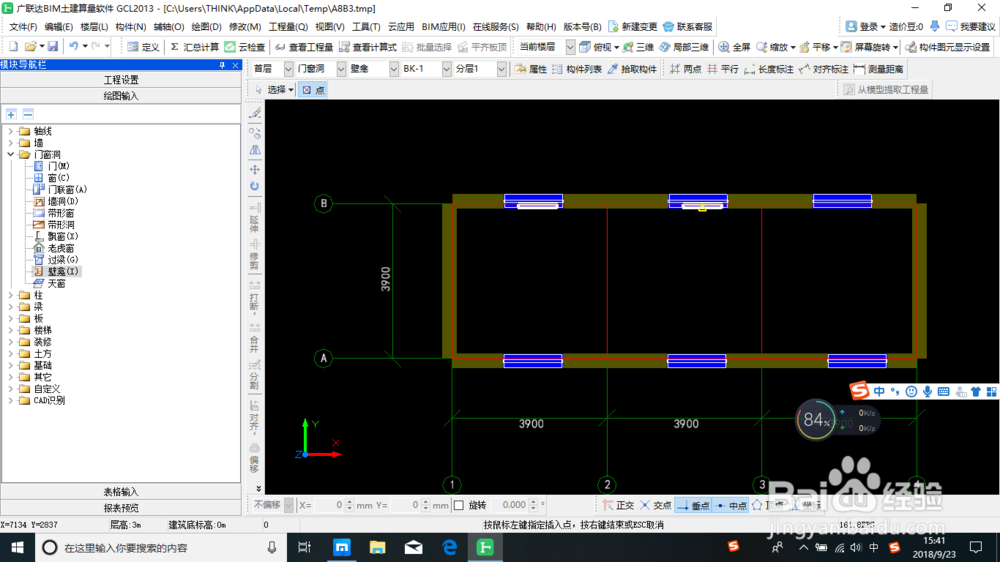
Task: Open the BIM应用(I) menu
Action: (443, 27)
